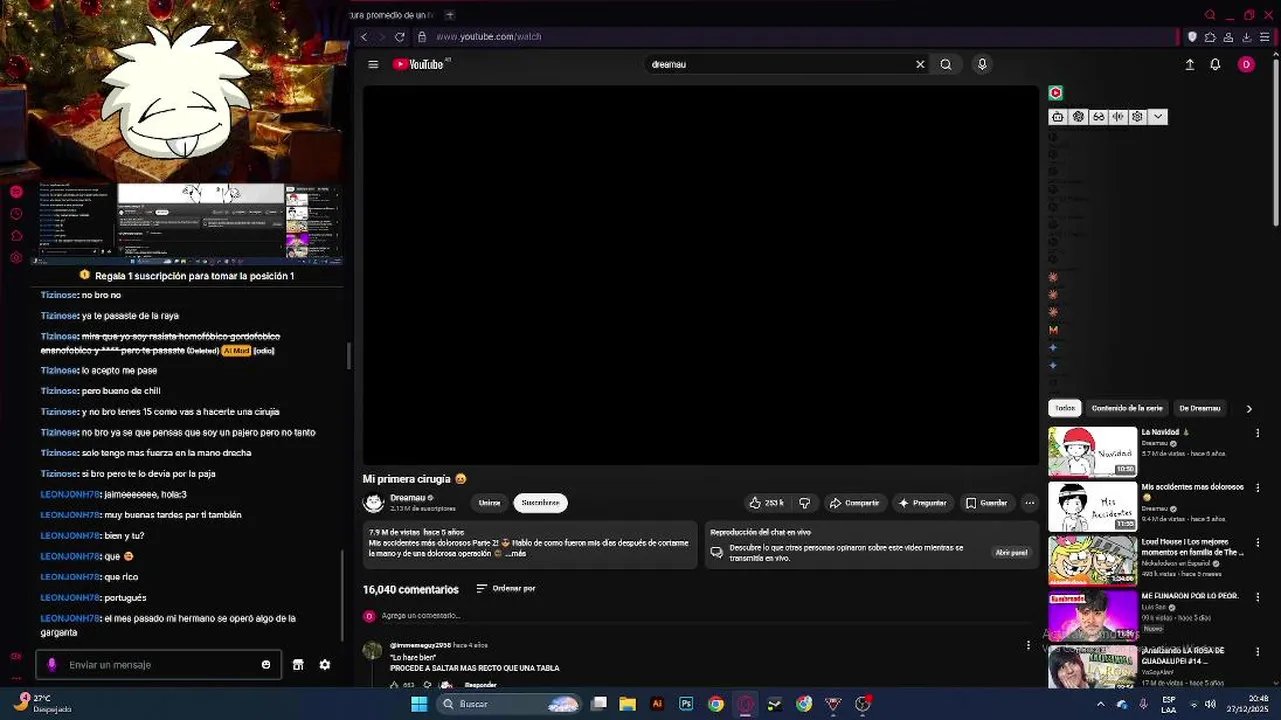Share the video via Compartir
The image size is (1281, 720).
point(855,503)
